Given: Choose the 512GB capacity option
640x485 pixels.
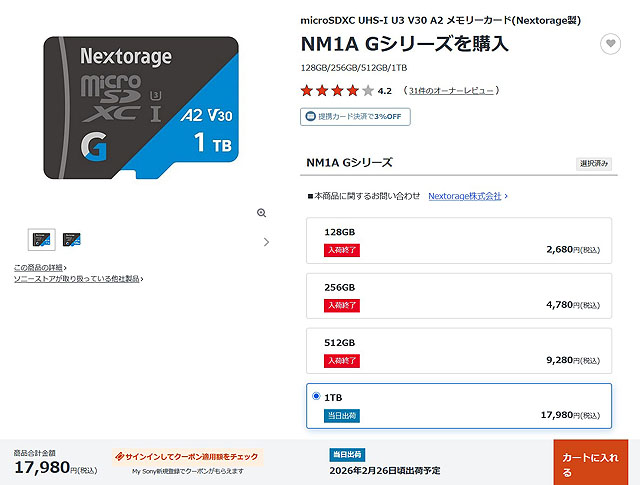Looking at the screenshot, I should pos(459,351).
